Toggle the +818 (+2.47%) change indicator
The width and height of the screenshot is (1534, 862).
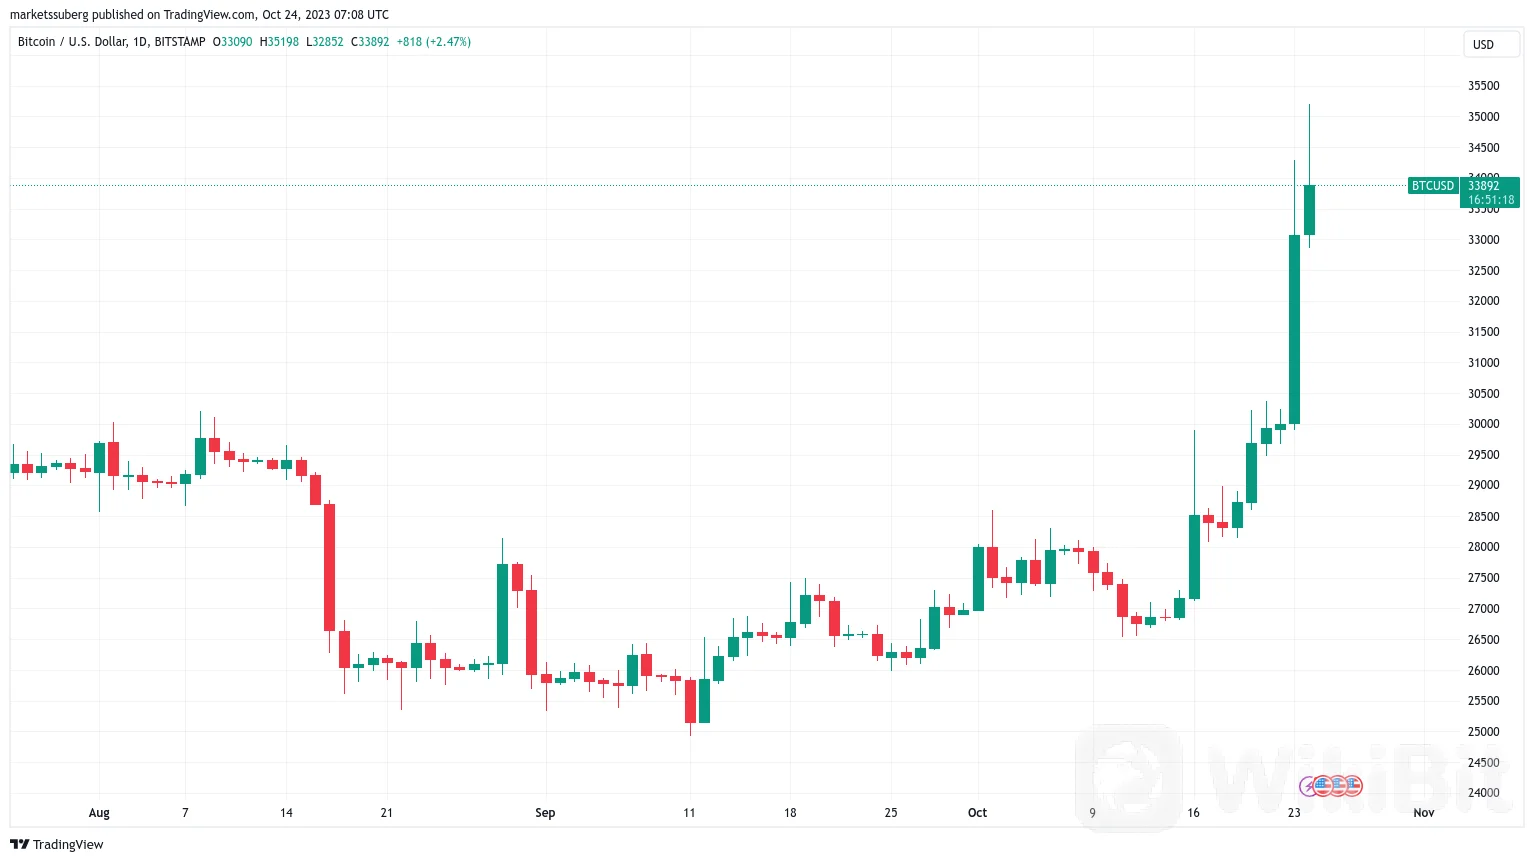[434, 41]
